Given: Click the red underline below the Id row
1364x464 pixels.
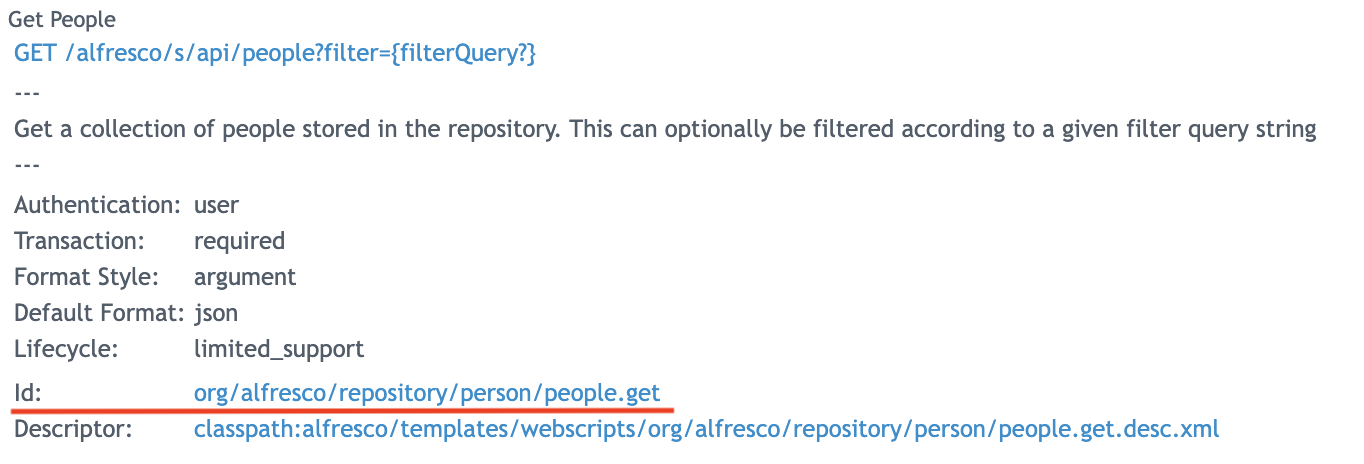Looking at the screenshot, I should click(344, 409).
